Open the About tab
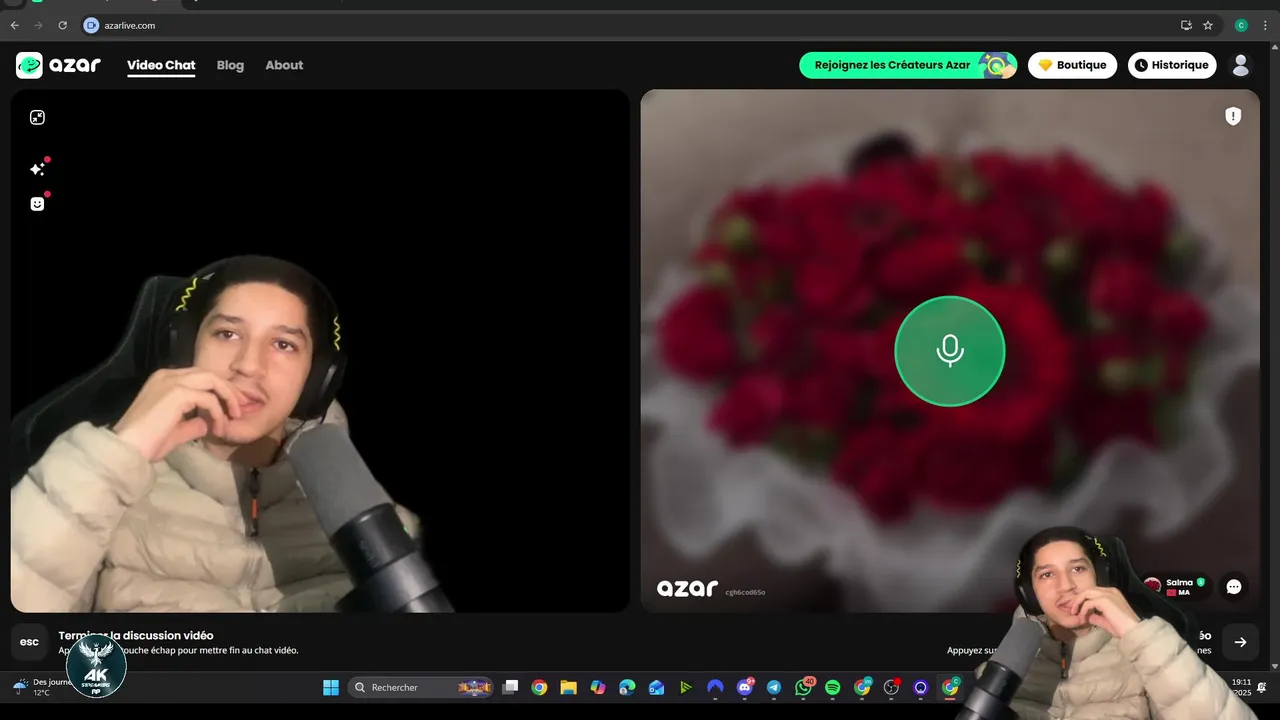The image size is (1280, 720). (284, 65)
